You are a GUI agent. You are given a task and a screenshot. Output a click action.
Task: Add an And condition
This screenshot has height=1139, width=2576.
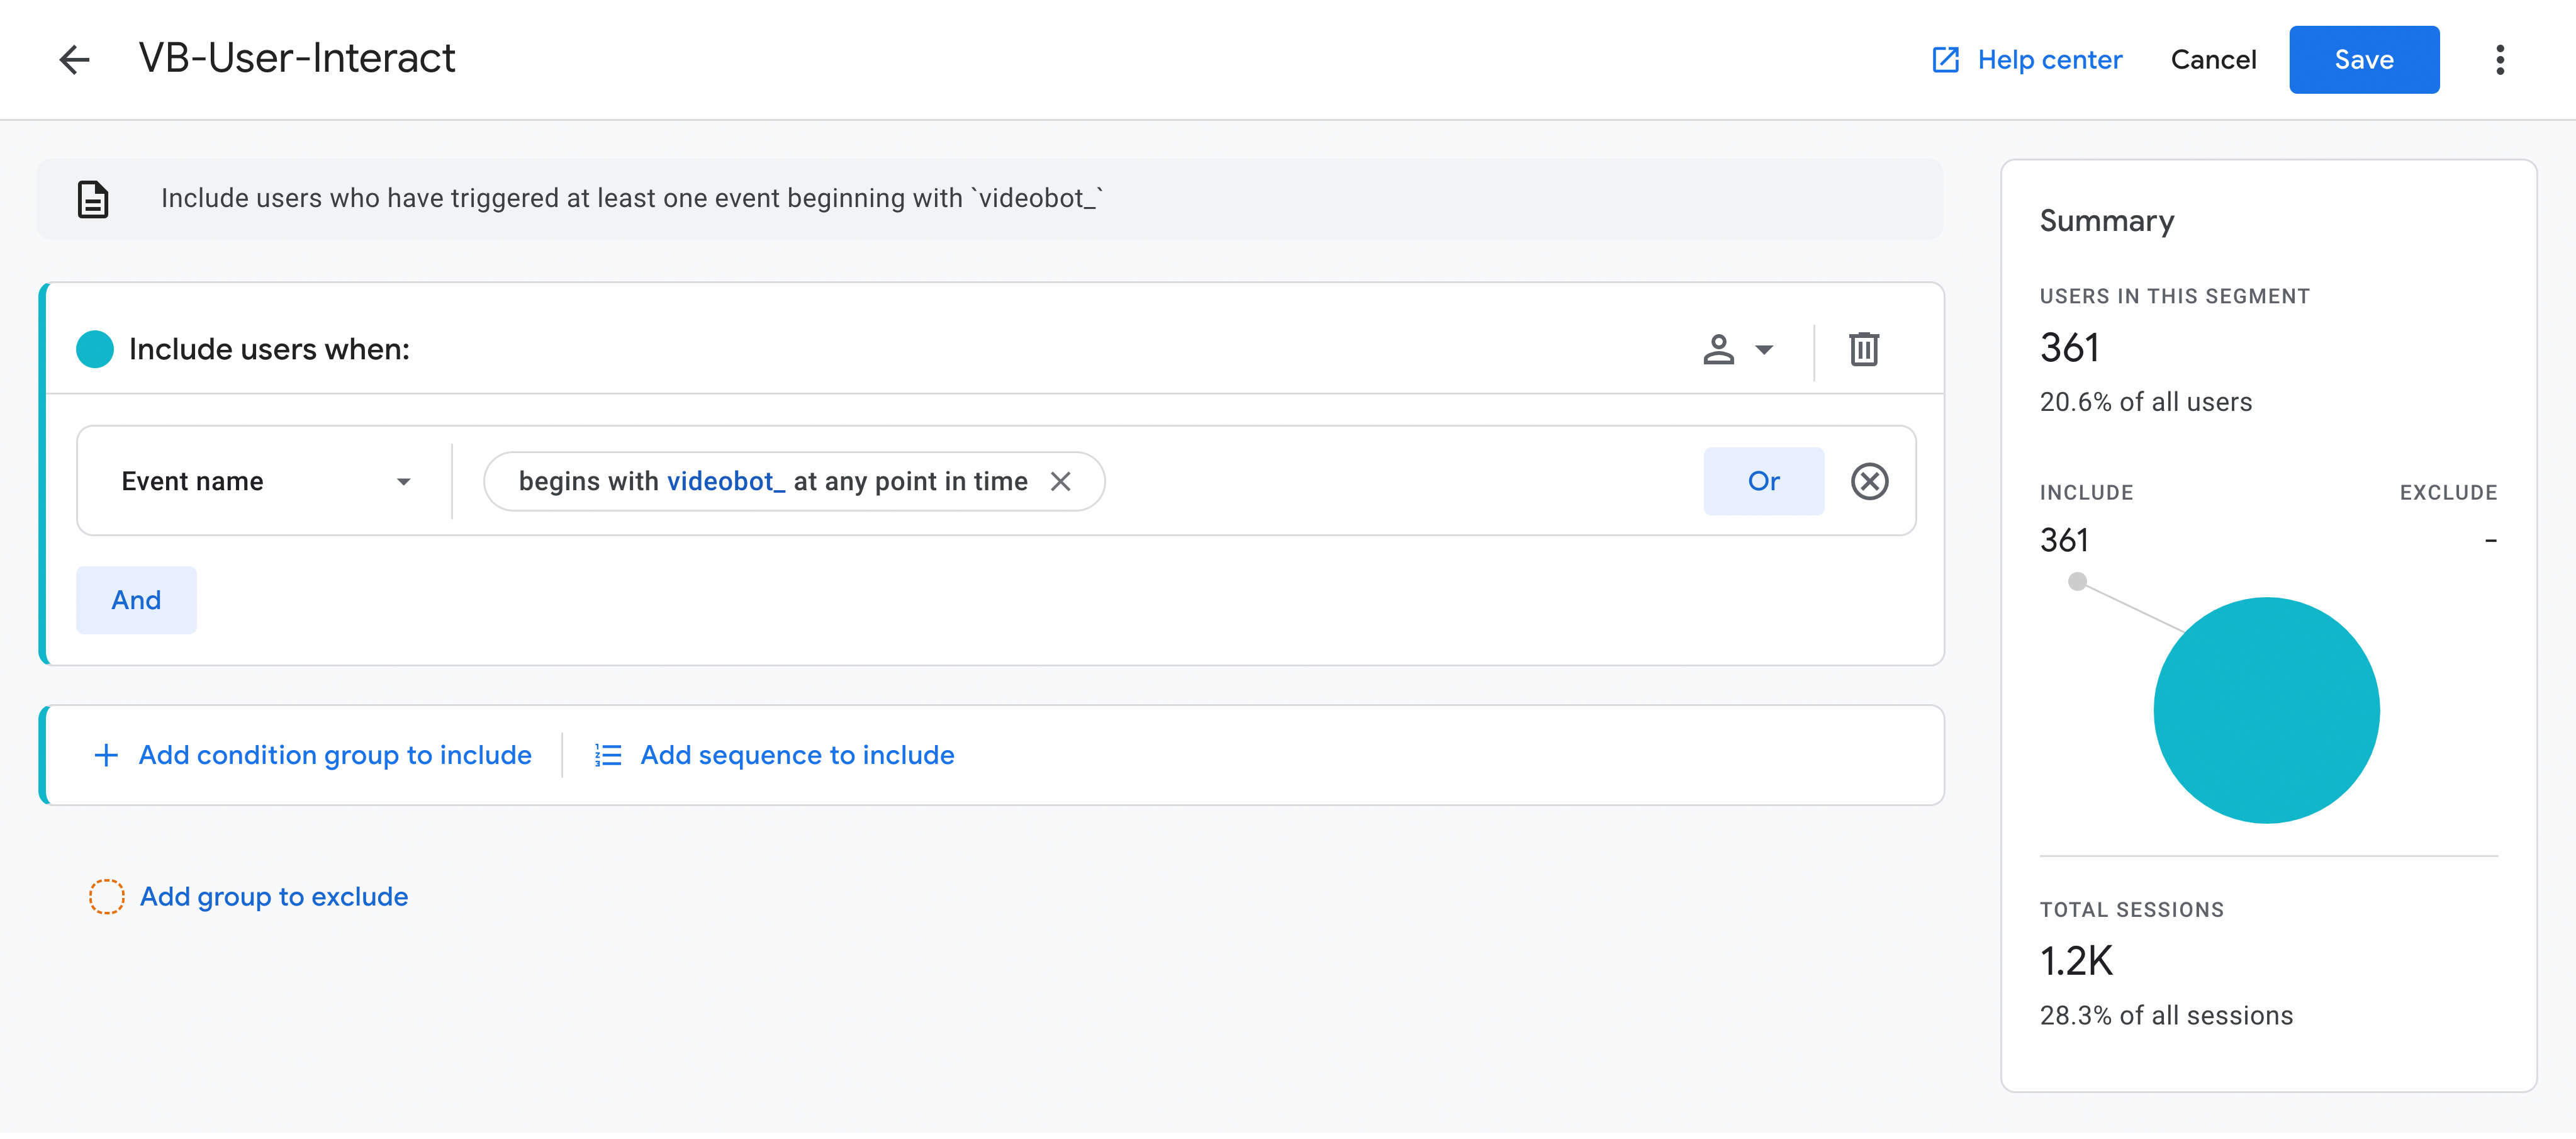coord(136,600)
